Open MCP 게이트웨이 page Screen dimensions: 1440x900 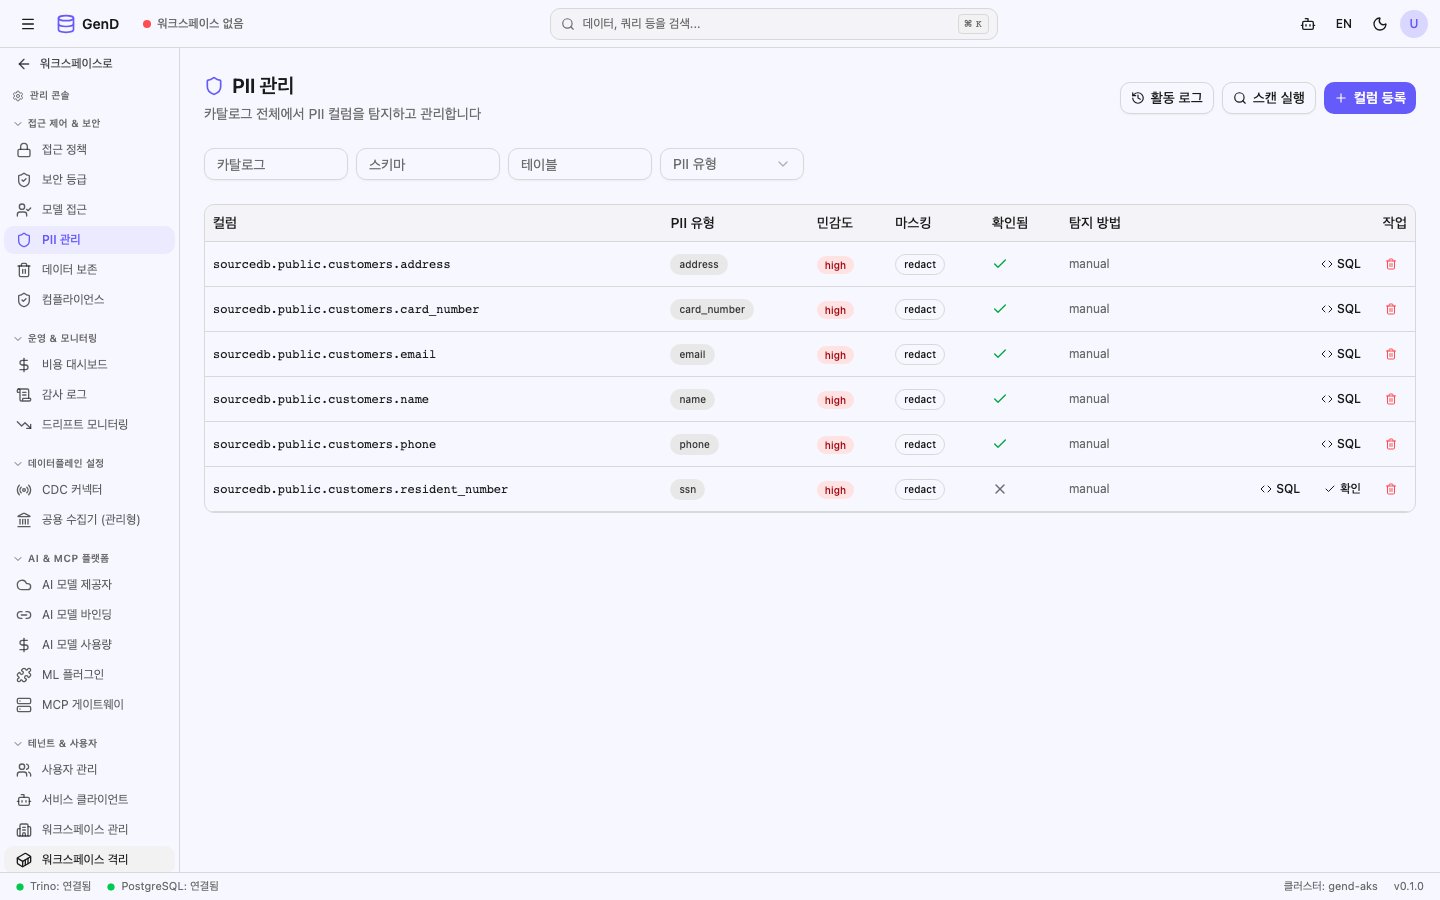click(90, 704)
